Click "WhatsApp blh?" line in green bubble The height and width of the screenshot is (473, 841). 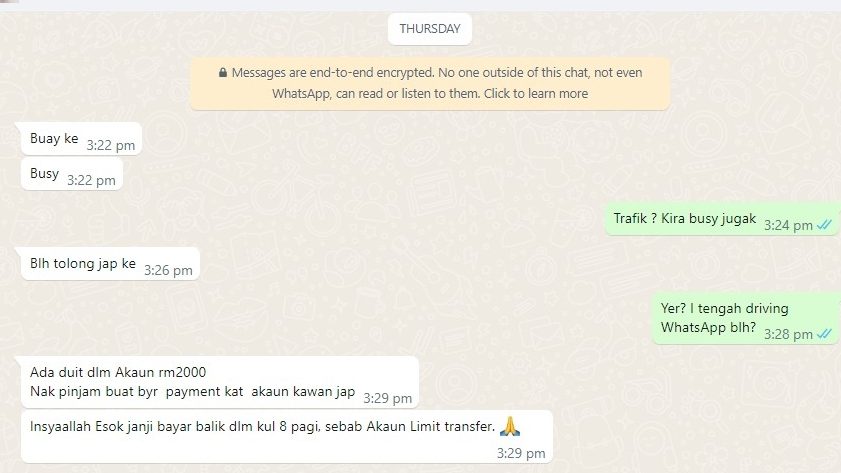point(708,327)
